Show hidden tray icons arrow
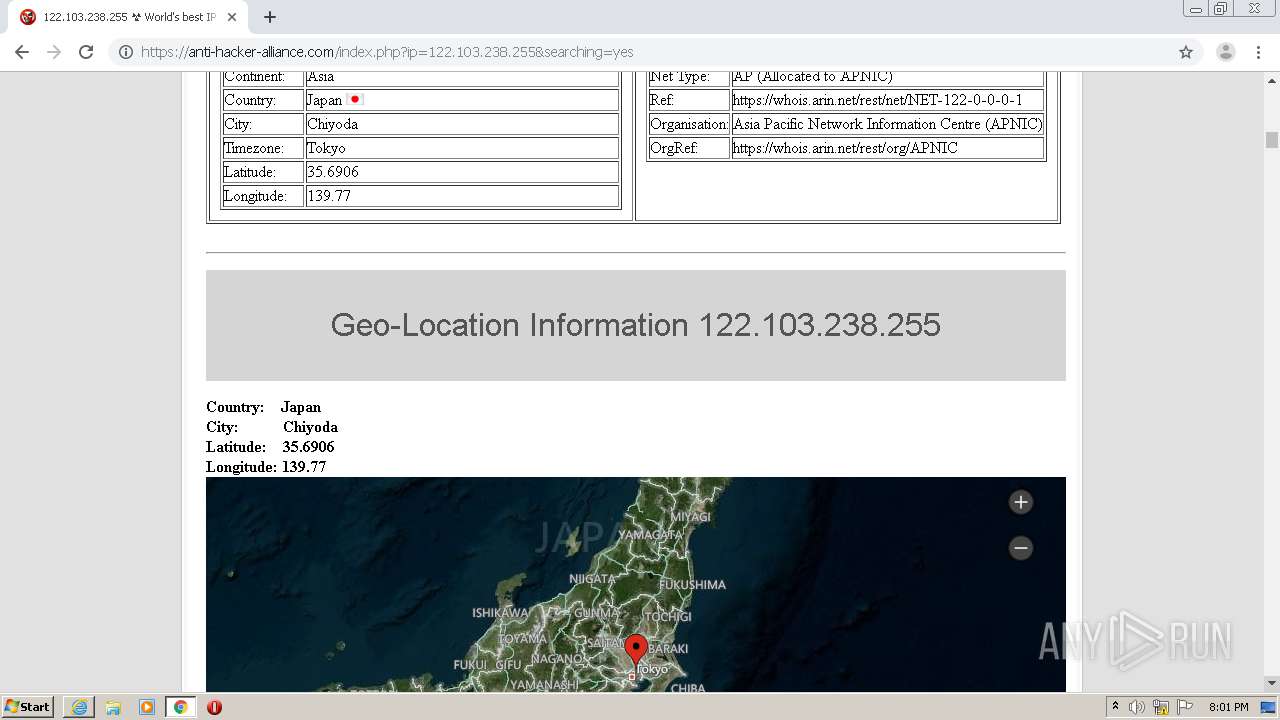Screen dimensions: 1280x720 click(1115, 707)
